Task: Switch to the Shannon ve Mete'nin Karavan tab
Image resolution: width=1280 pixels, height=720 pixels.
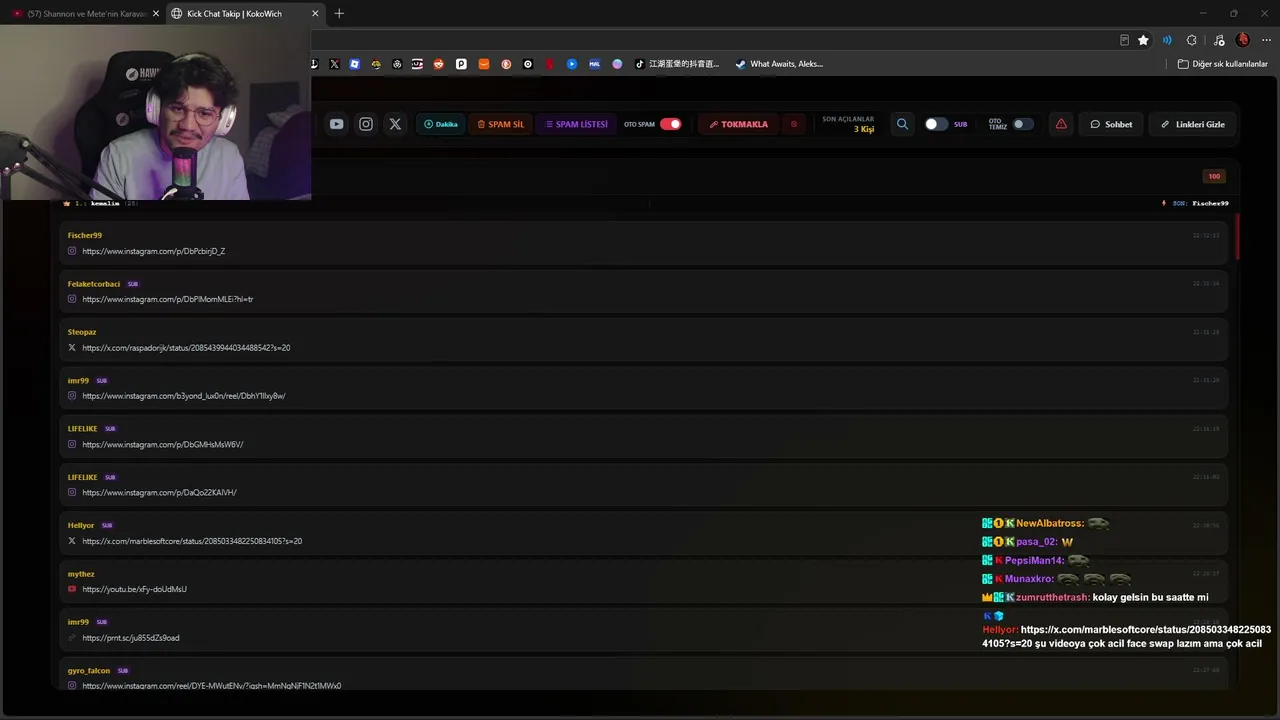Action: [x=86, y=13]
